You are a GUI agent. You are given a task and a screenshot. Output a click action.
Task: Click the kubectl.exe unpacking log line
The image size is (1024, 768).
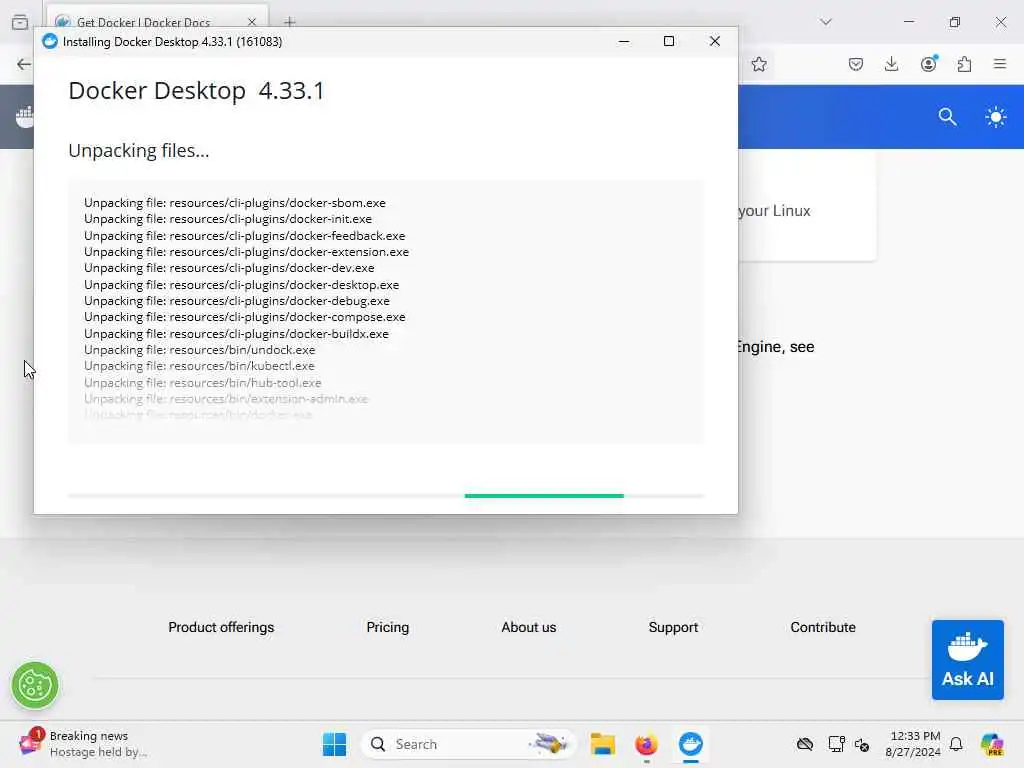[x=199, y=366]
